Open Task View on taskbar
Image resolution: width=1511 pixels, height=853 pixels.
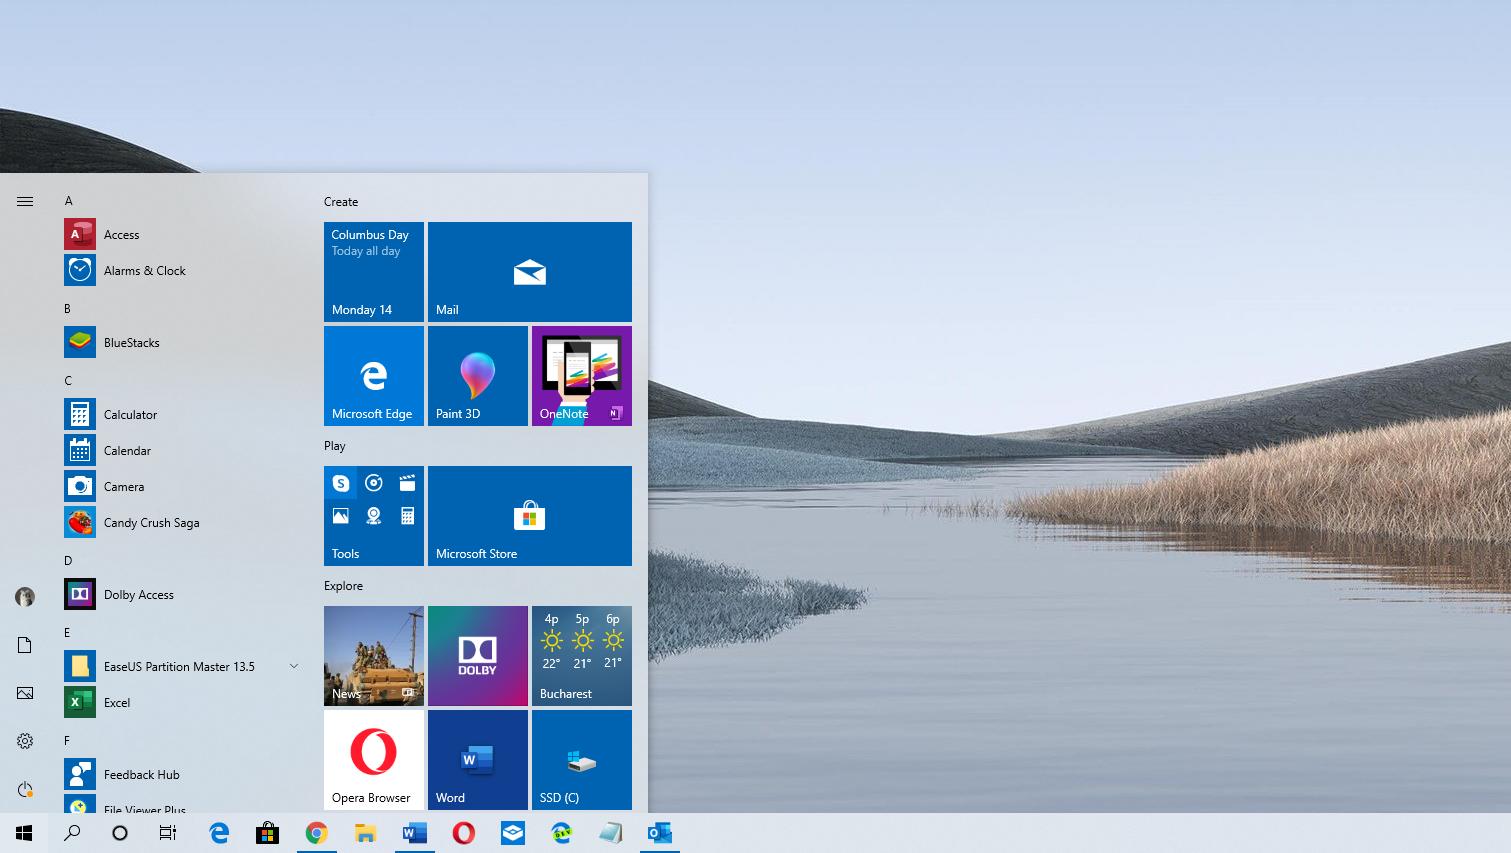(x=168, y=833)
